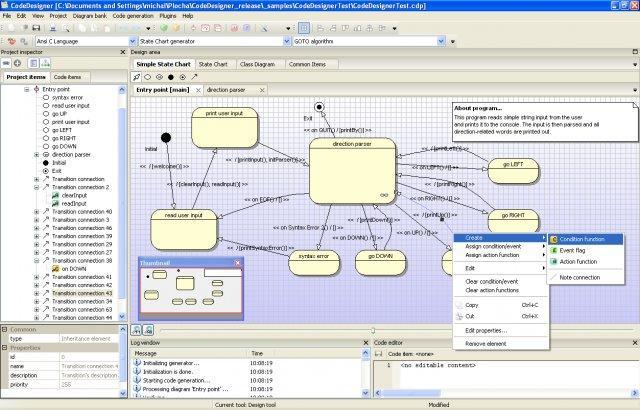
Task: Click the Project tree scroll down arrow
Action: click(x=122, y=317)
